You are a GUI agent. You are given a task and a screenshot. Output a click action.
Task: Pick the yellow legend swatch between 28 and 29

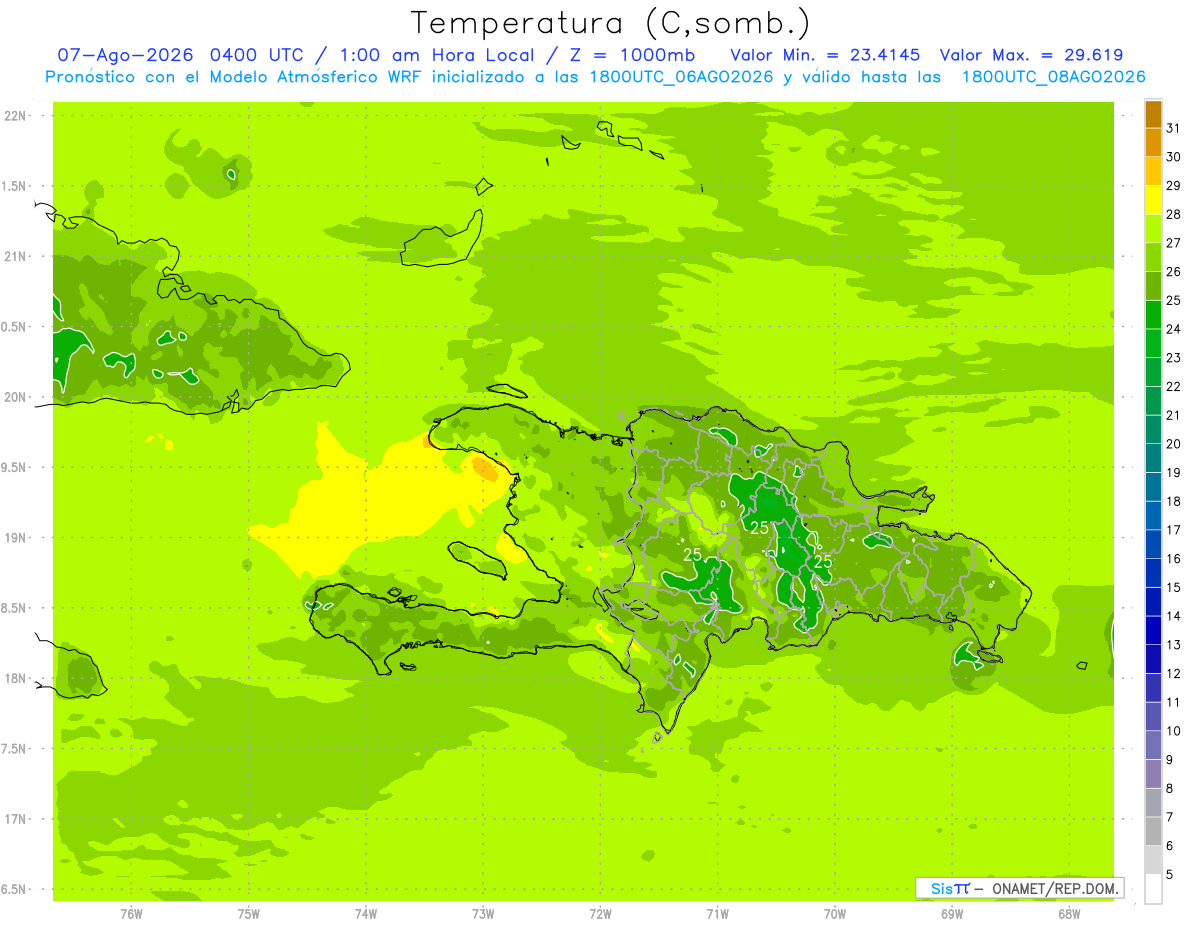(1153, 200)
